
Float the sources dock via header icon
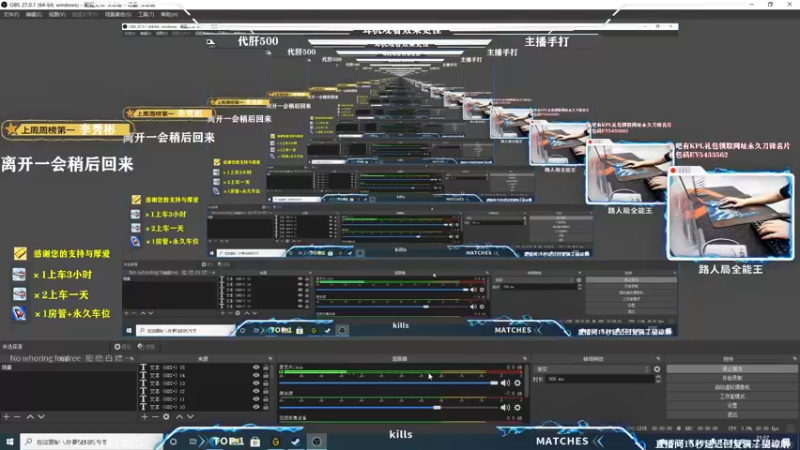point(270,359)
